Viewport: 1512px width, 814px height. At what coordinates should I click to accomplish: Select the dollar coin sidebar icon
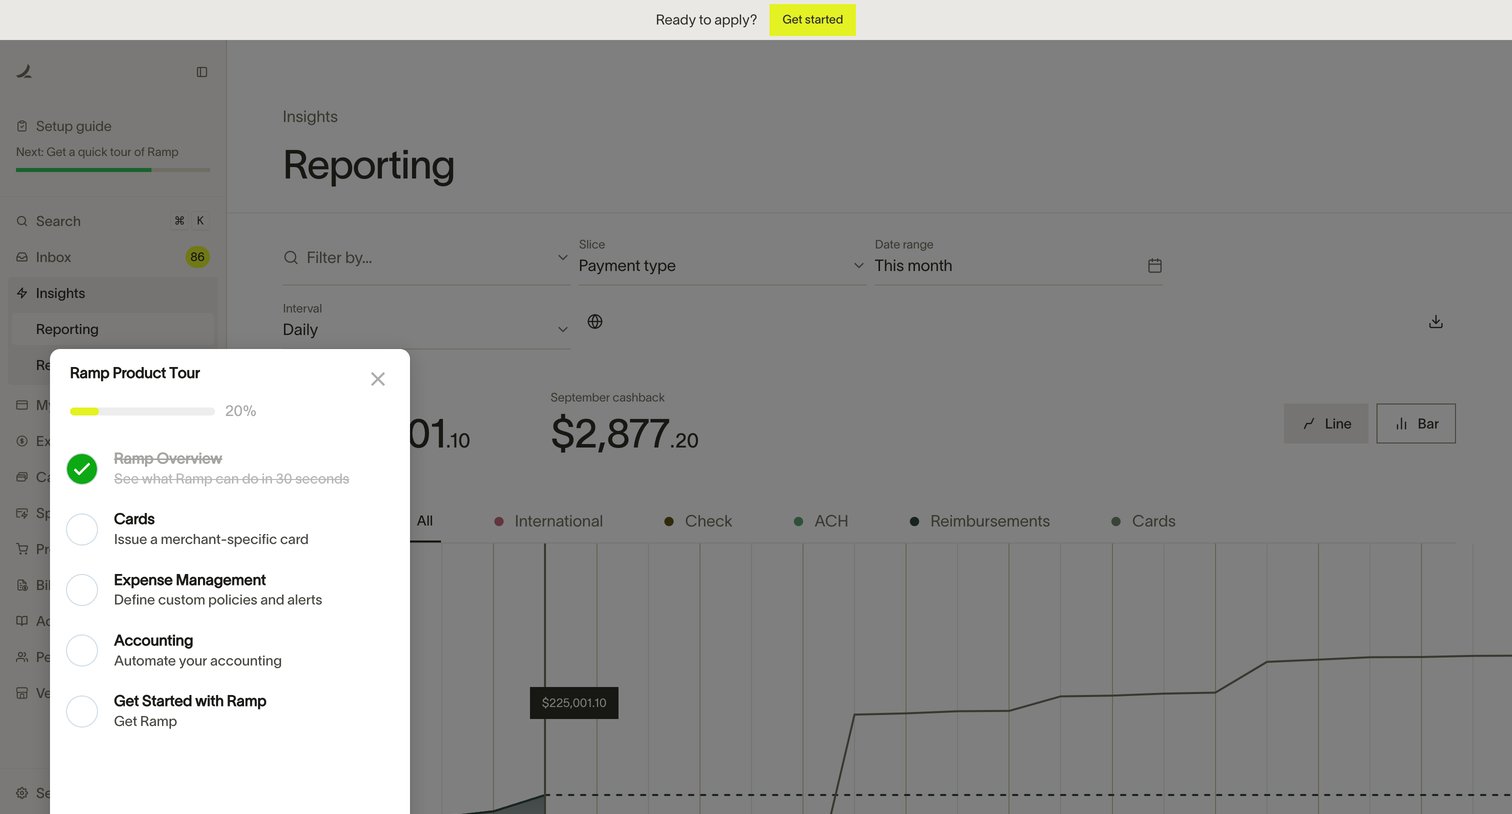22,441
